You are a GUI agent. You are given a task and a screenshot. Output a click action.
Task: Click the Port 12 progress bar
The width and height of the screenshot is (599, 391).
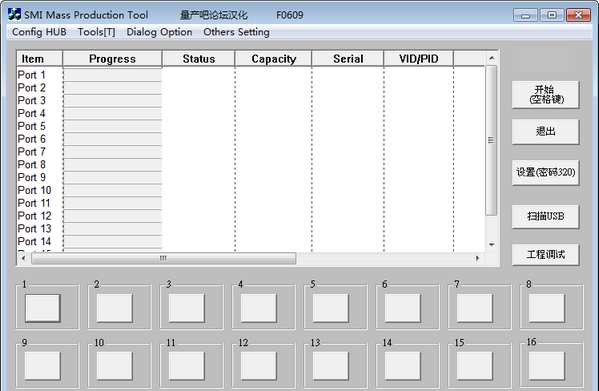[113, 216]
